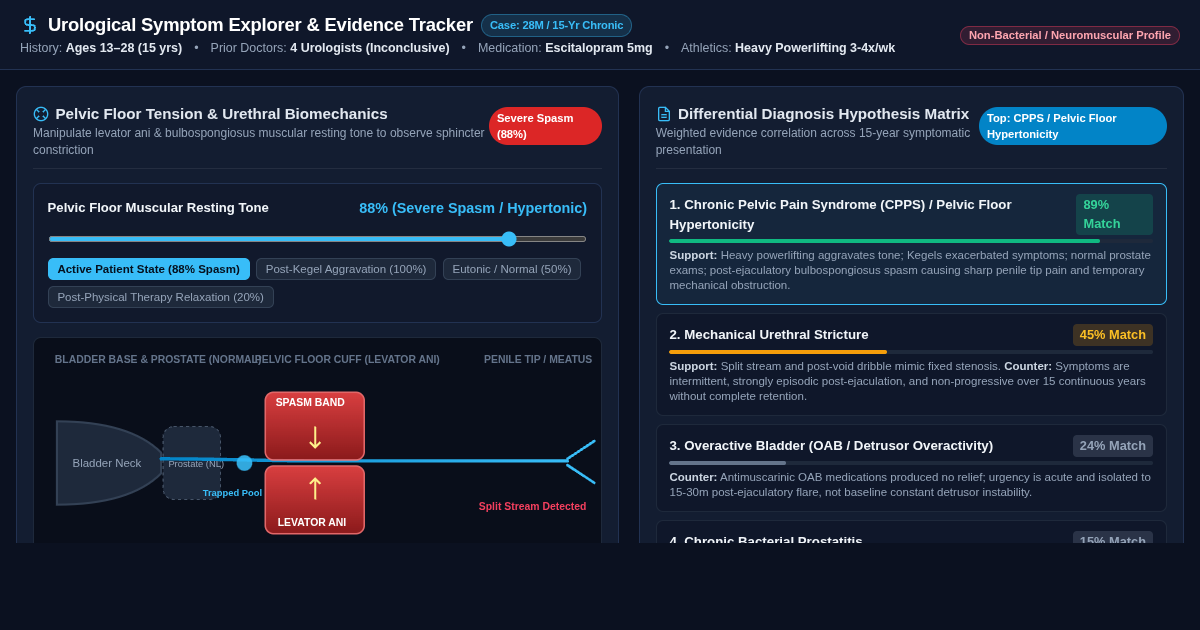
Task: Click the Non-Bacterial / Neuromuscular Profile badge
Action: pyautogui.click(x=1070, y=35)
